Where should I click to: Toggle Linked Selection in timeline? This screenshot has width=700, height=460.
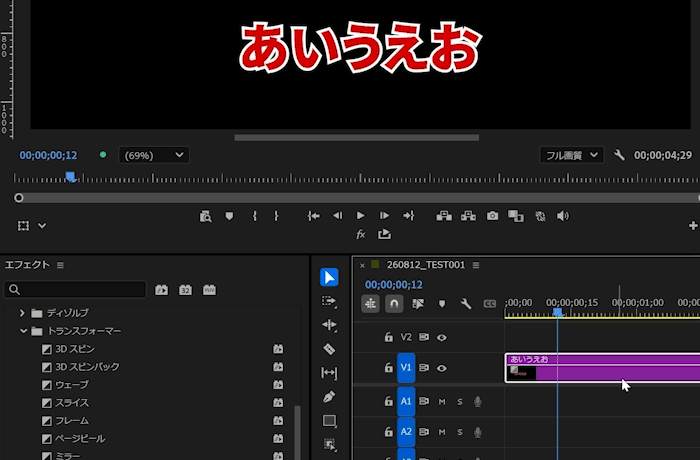[418, 304]
